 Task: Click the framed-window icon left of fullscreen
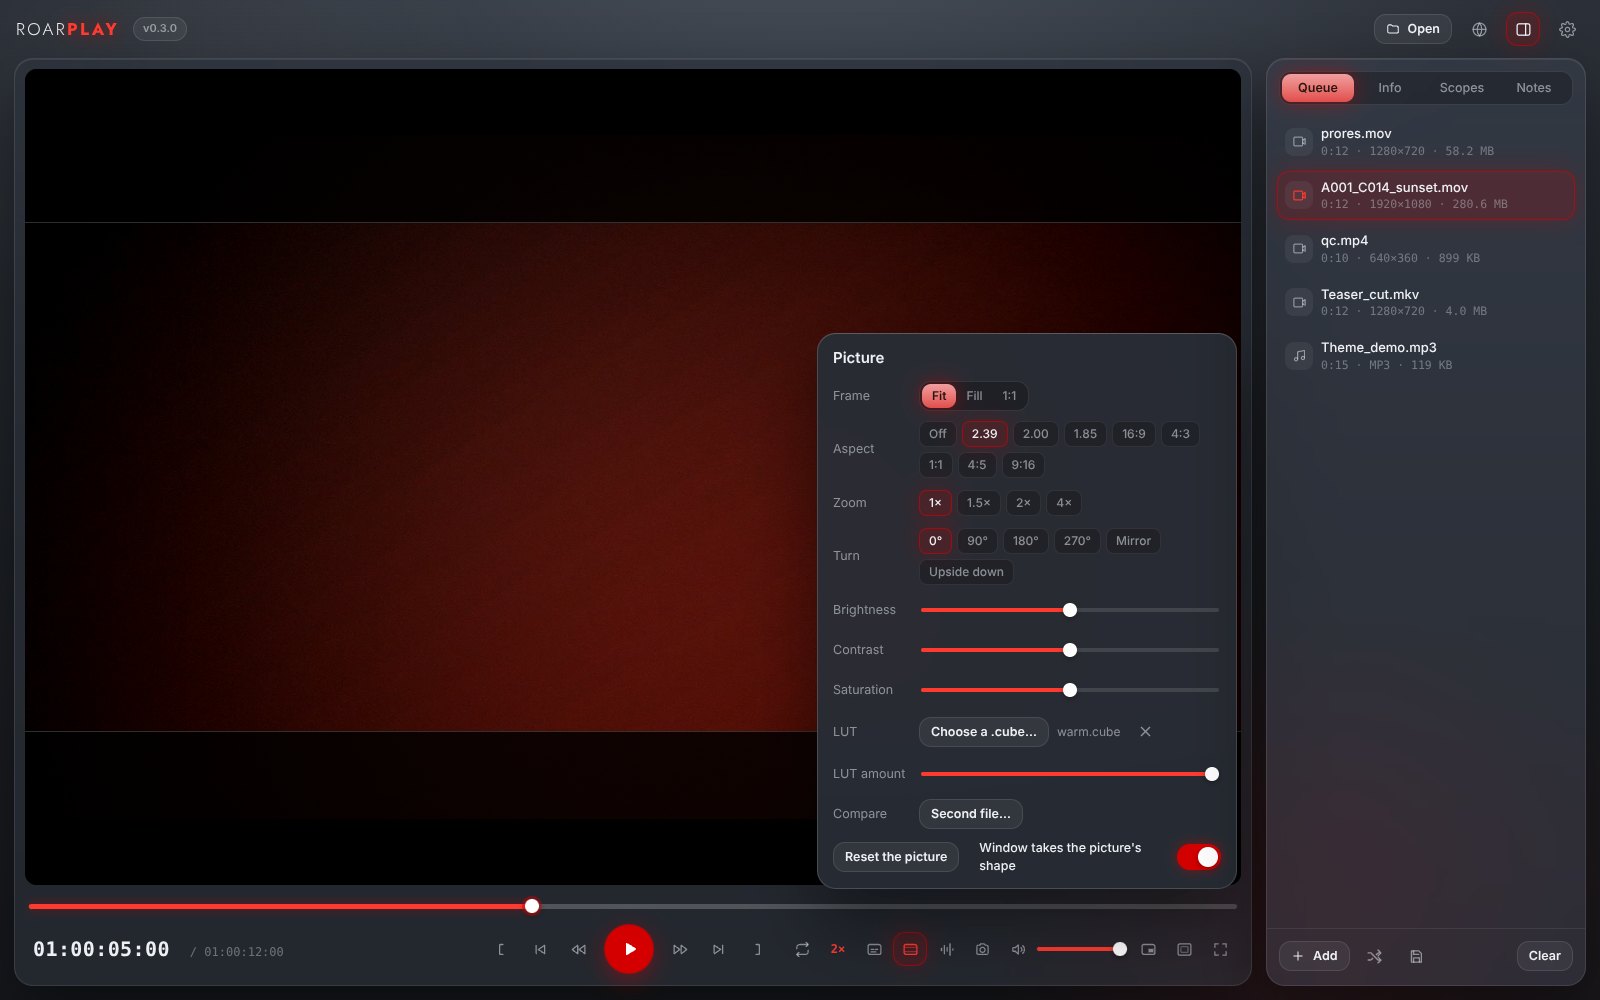point(1184,949)
